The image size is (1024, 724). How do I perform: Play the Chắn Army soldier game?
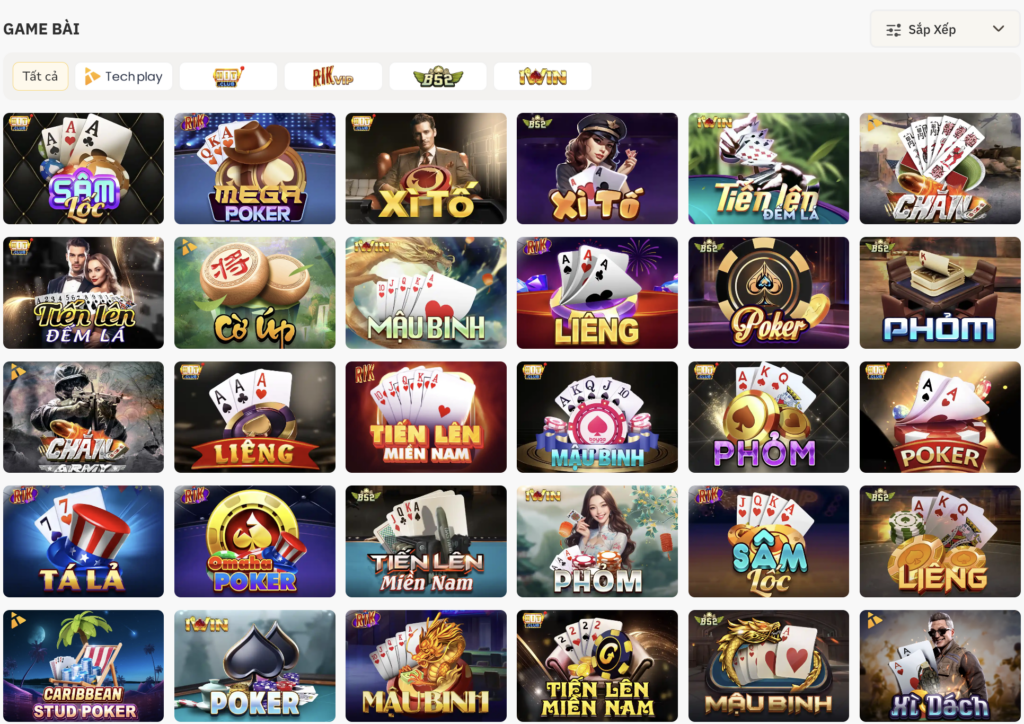pos(84,417)
